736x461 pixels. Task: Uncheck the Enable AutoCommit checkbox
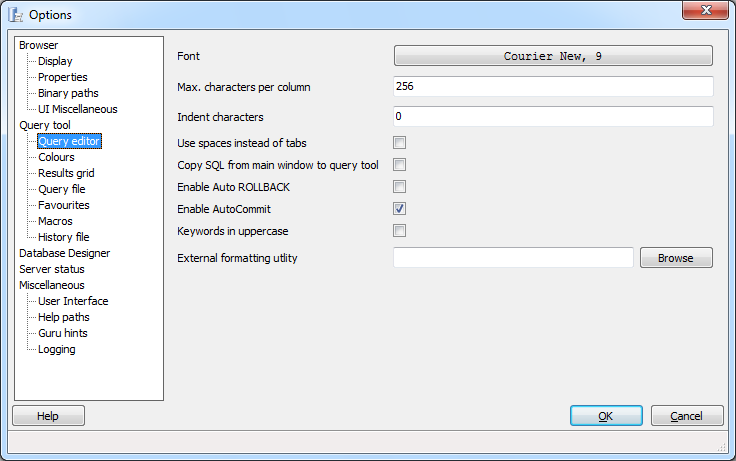click(400, 209)
